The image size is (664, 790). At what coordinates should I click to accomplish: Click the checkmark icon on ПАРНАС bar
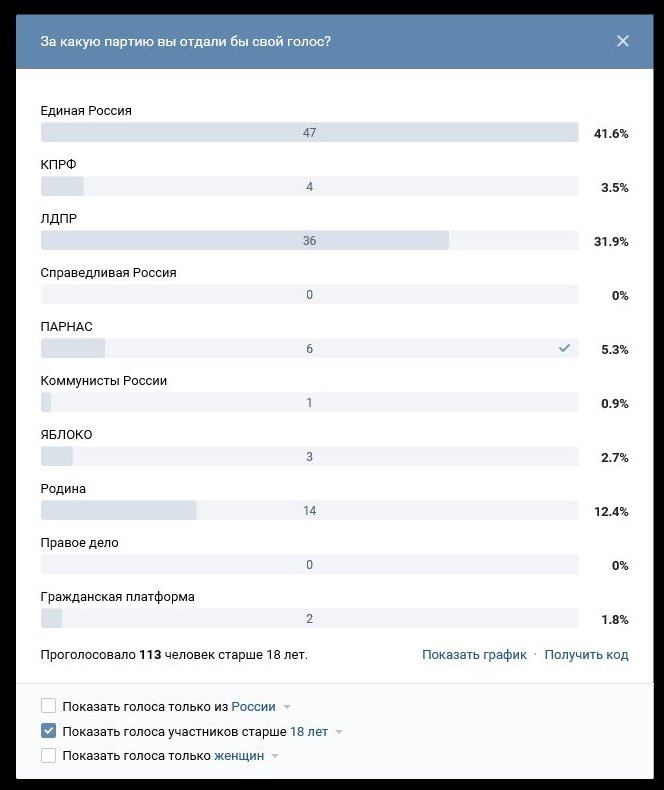tap(564, 348)
